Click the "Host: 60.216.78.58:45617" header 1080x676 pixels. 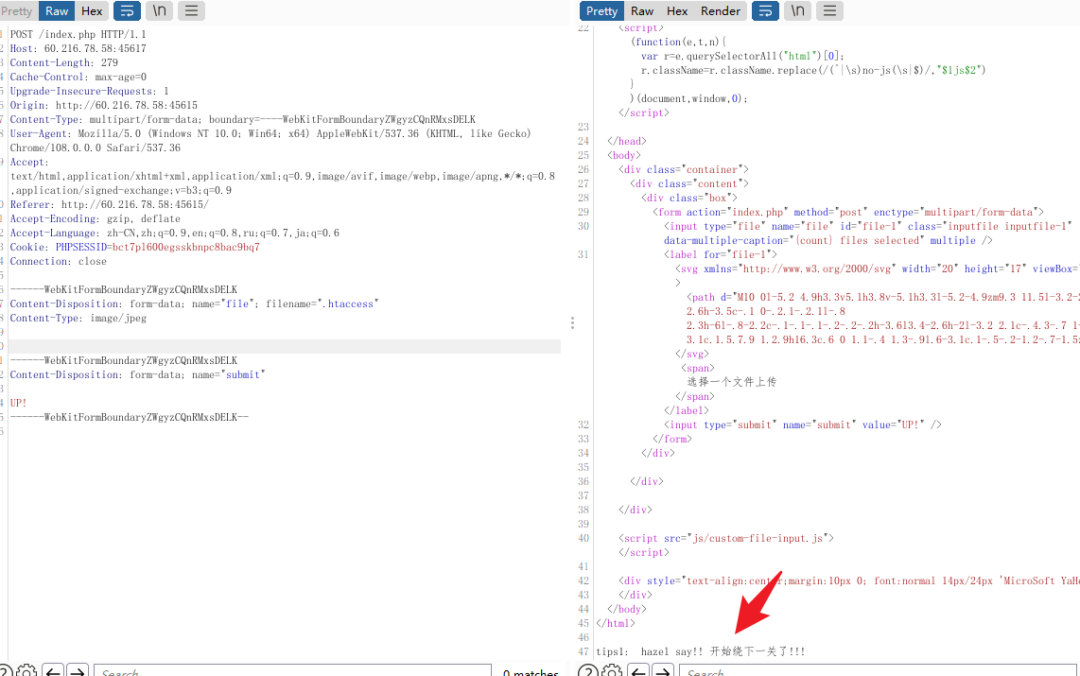(x=78, y=49)
